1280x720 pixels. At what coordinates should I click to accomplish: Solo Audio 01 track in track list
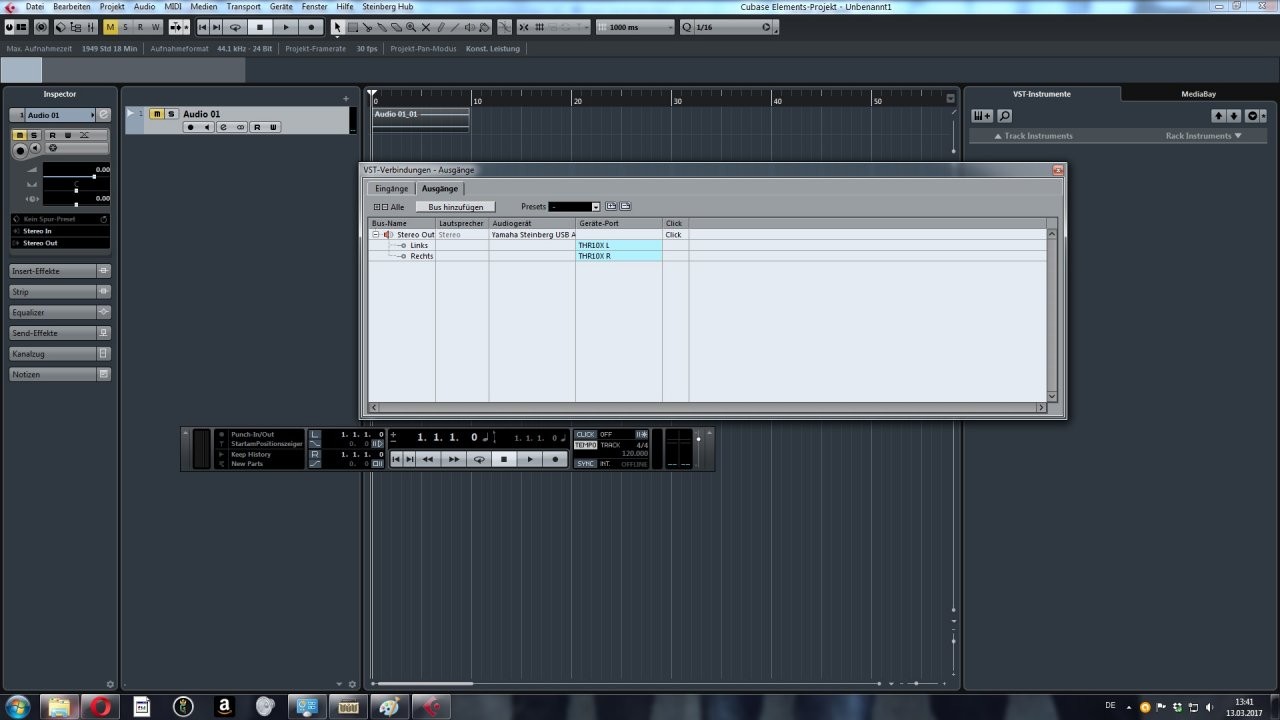[171, 114]
